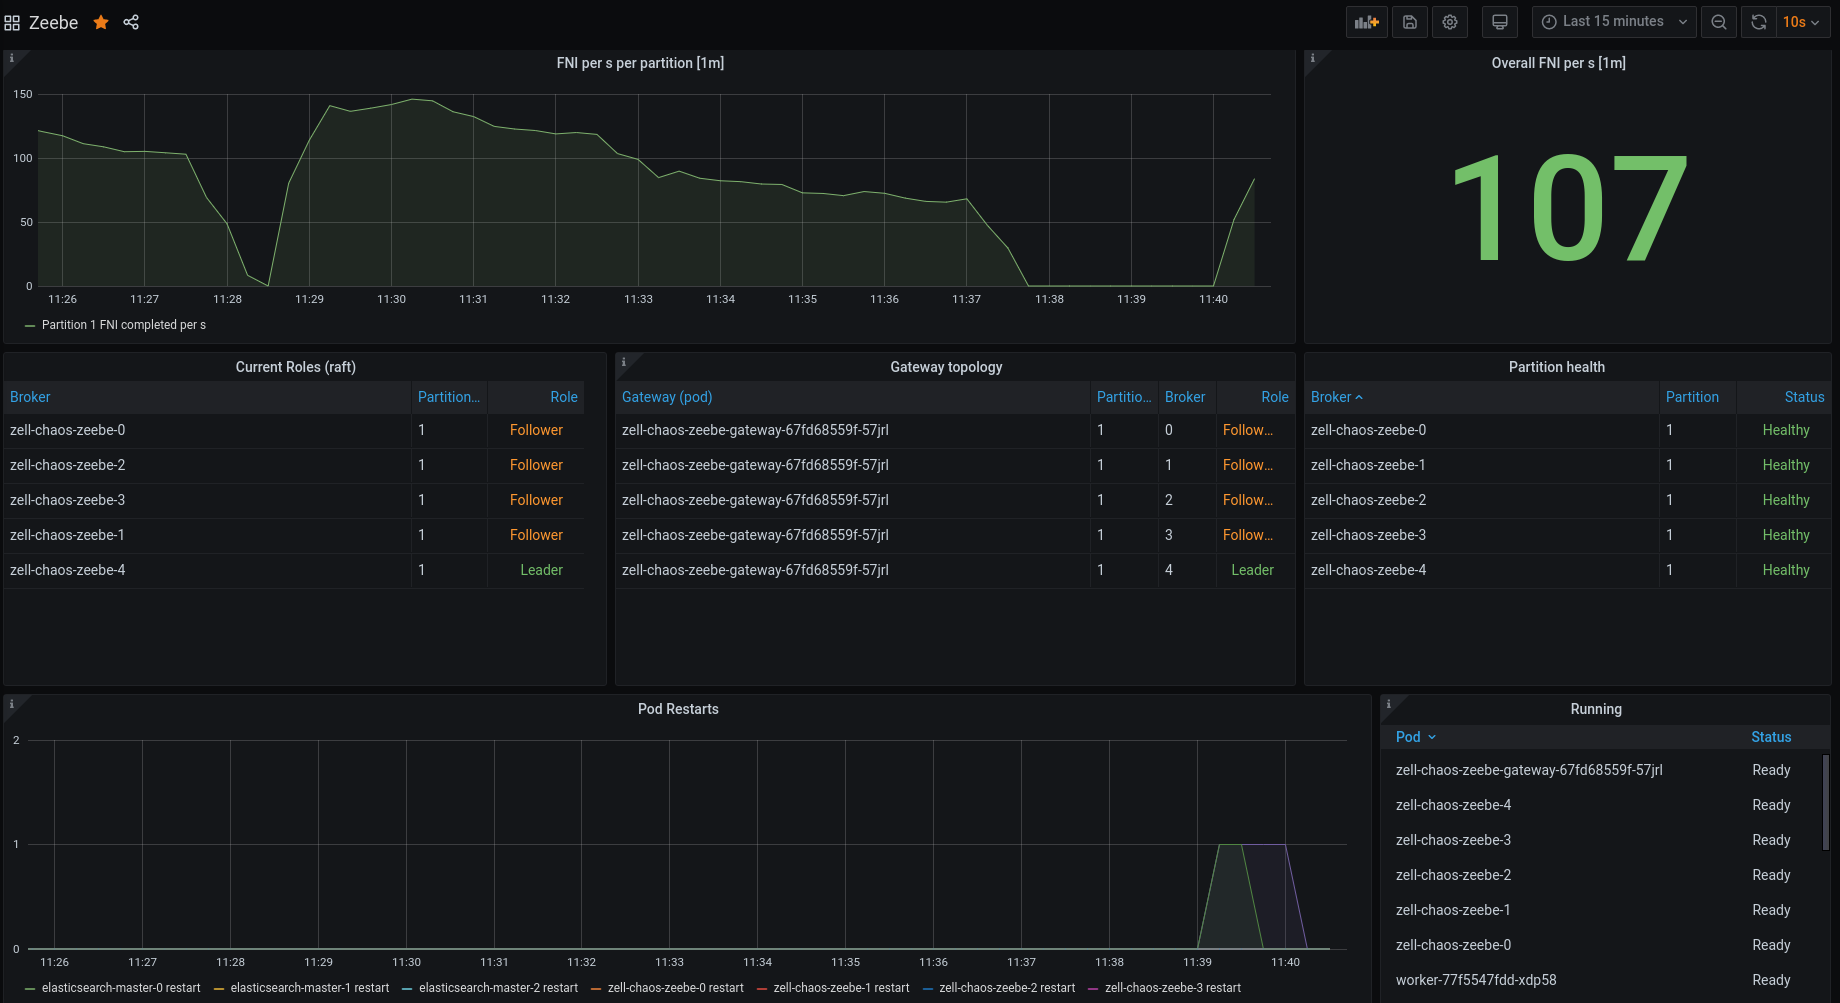
Task: Select zell-chaos-zeebe-0 row in Current Roles
Action: pyautogui.click(x=67, y=430)
